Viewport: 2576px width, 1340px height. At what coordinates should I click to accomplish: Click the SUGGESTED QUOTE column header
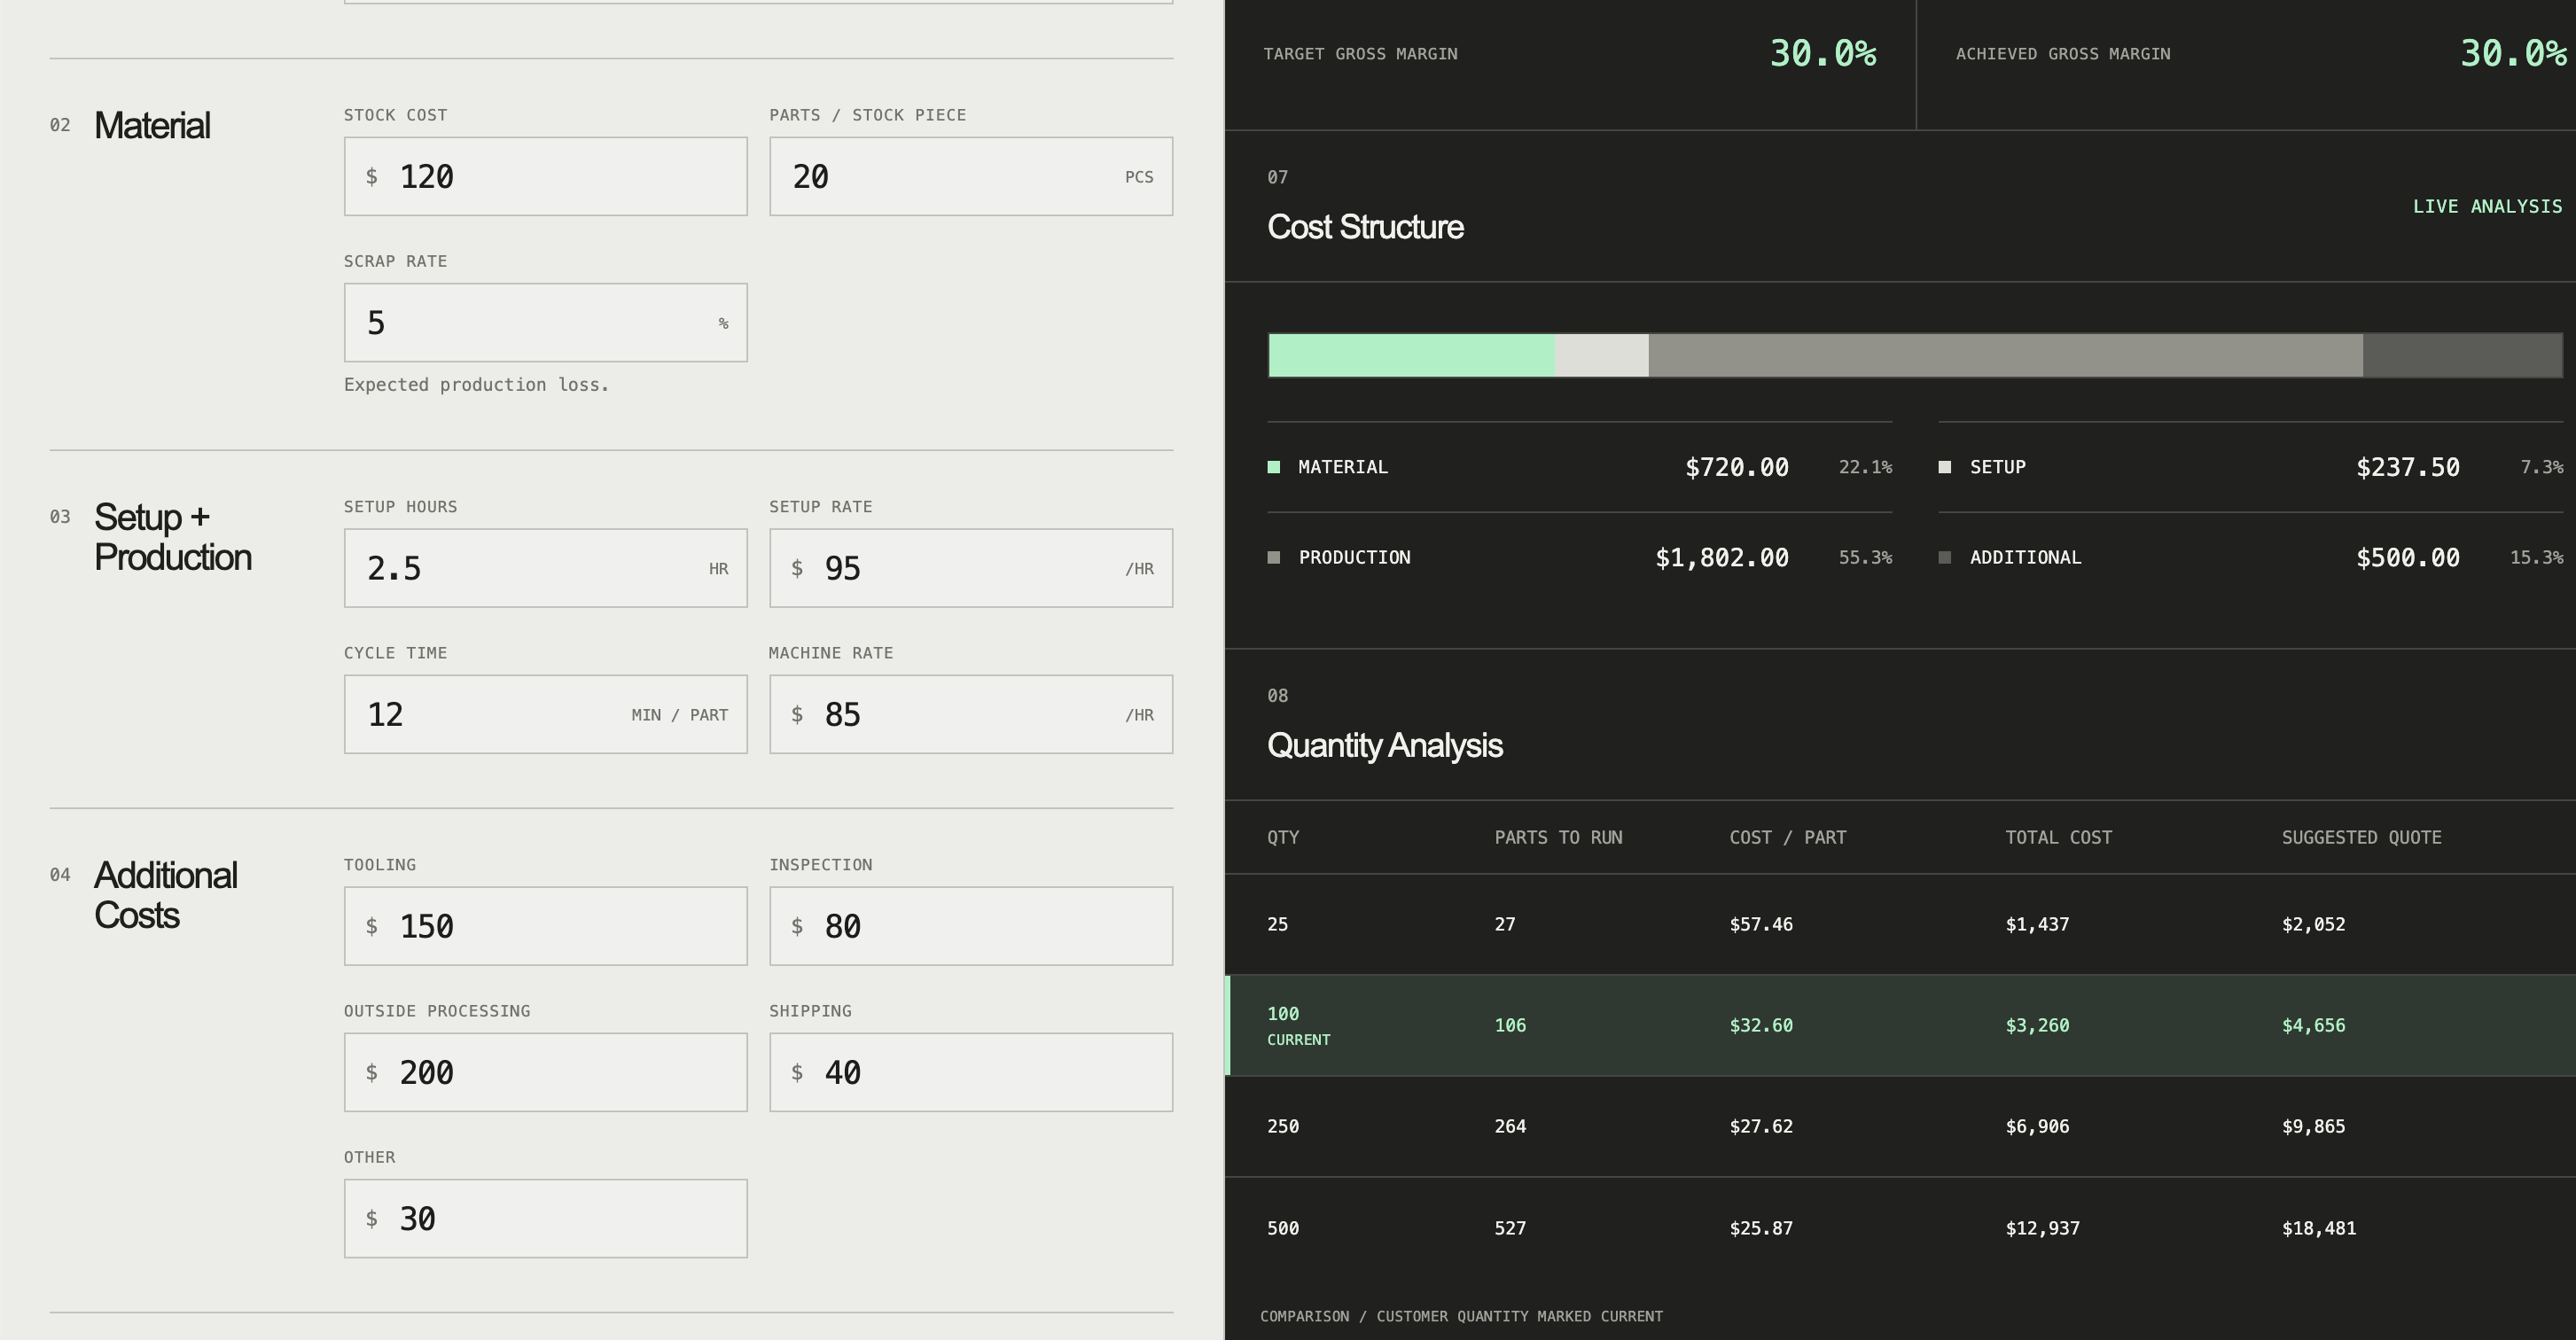[x=2361, y=837]
